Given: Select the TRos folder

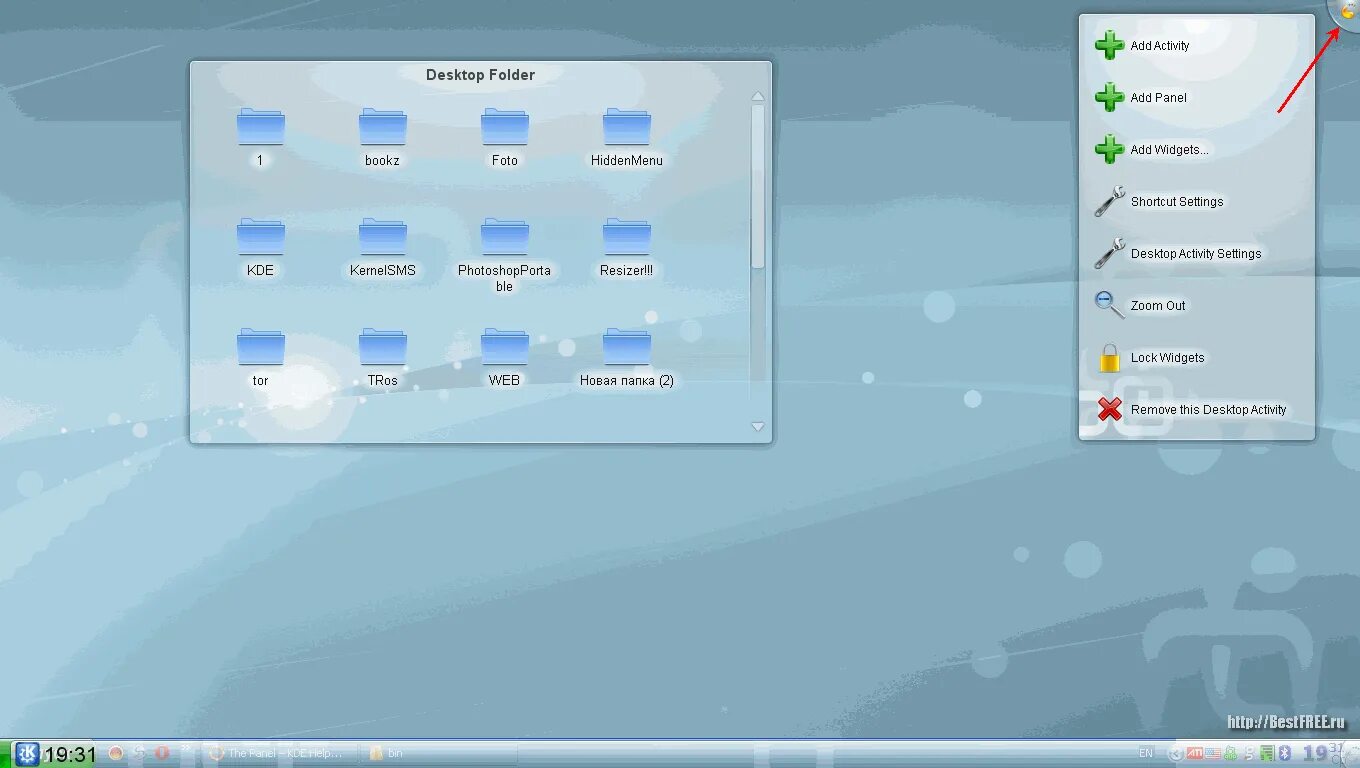Looking at the screenshot, I should click(x=382, y=357).
